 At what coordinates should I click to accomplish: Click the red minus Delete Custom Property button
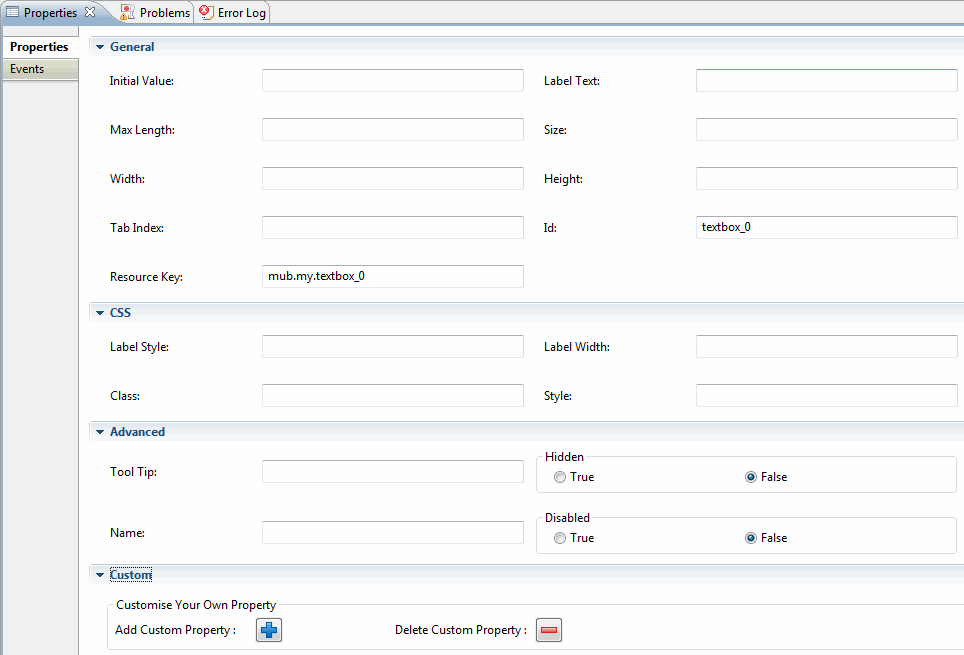click(549, 630)
